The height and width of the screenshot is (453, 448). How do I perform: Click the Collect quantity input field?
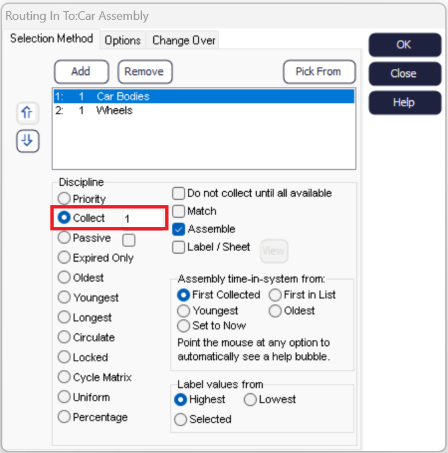[143, 219]
